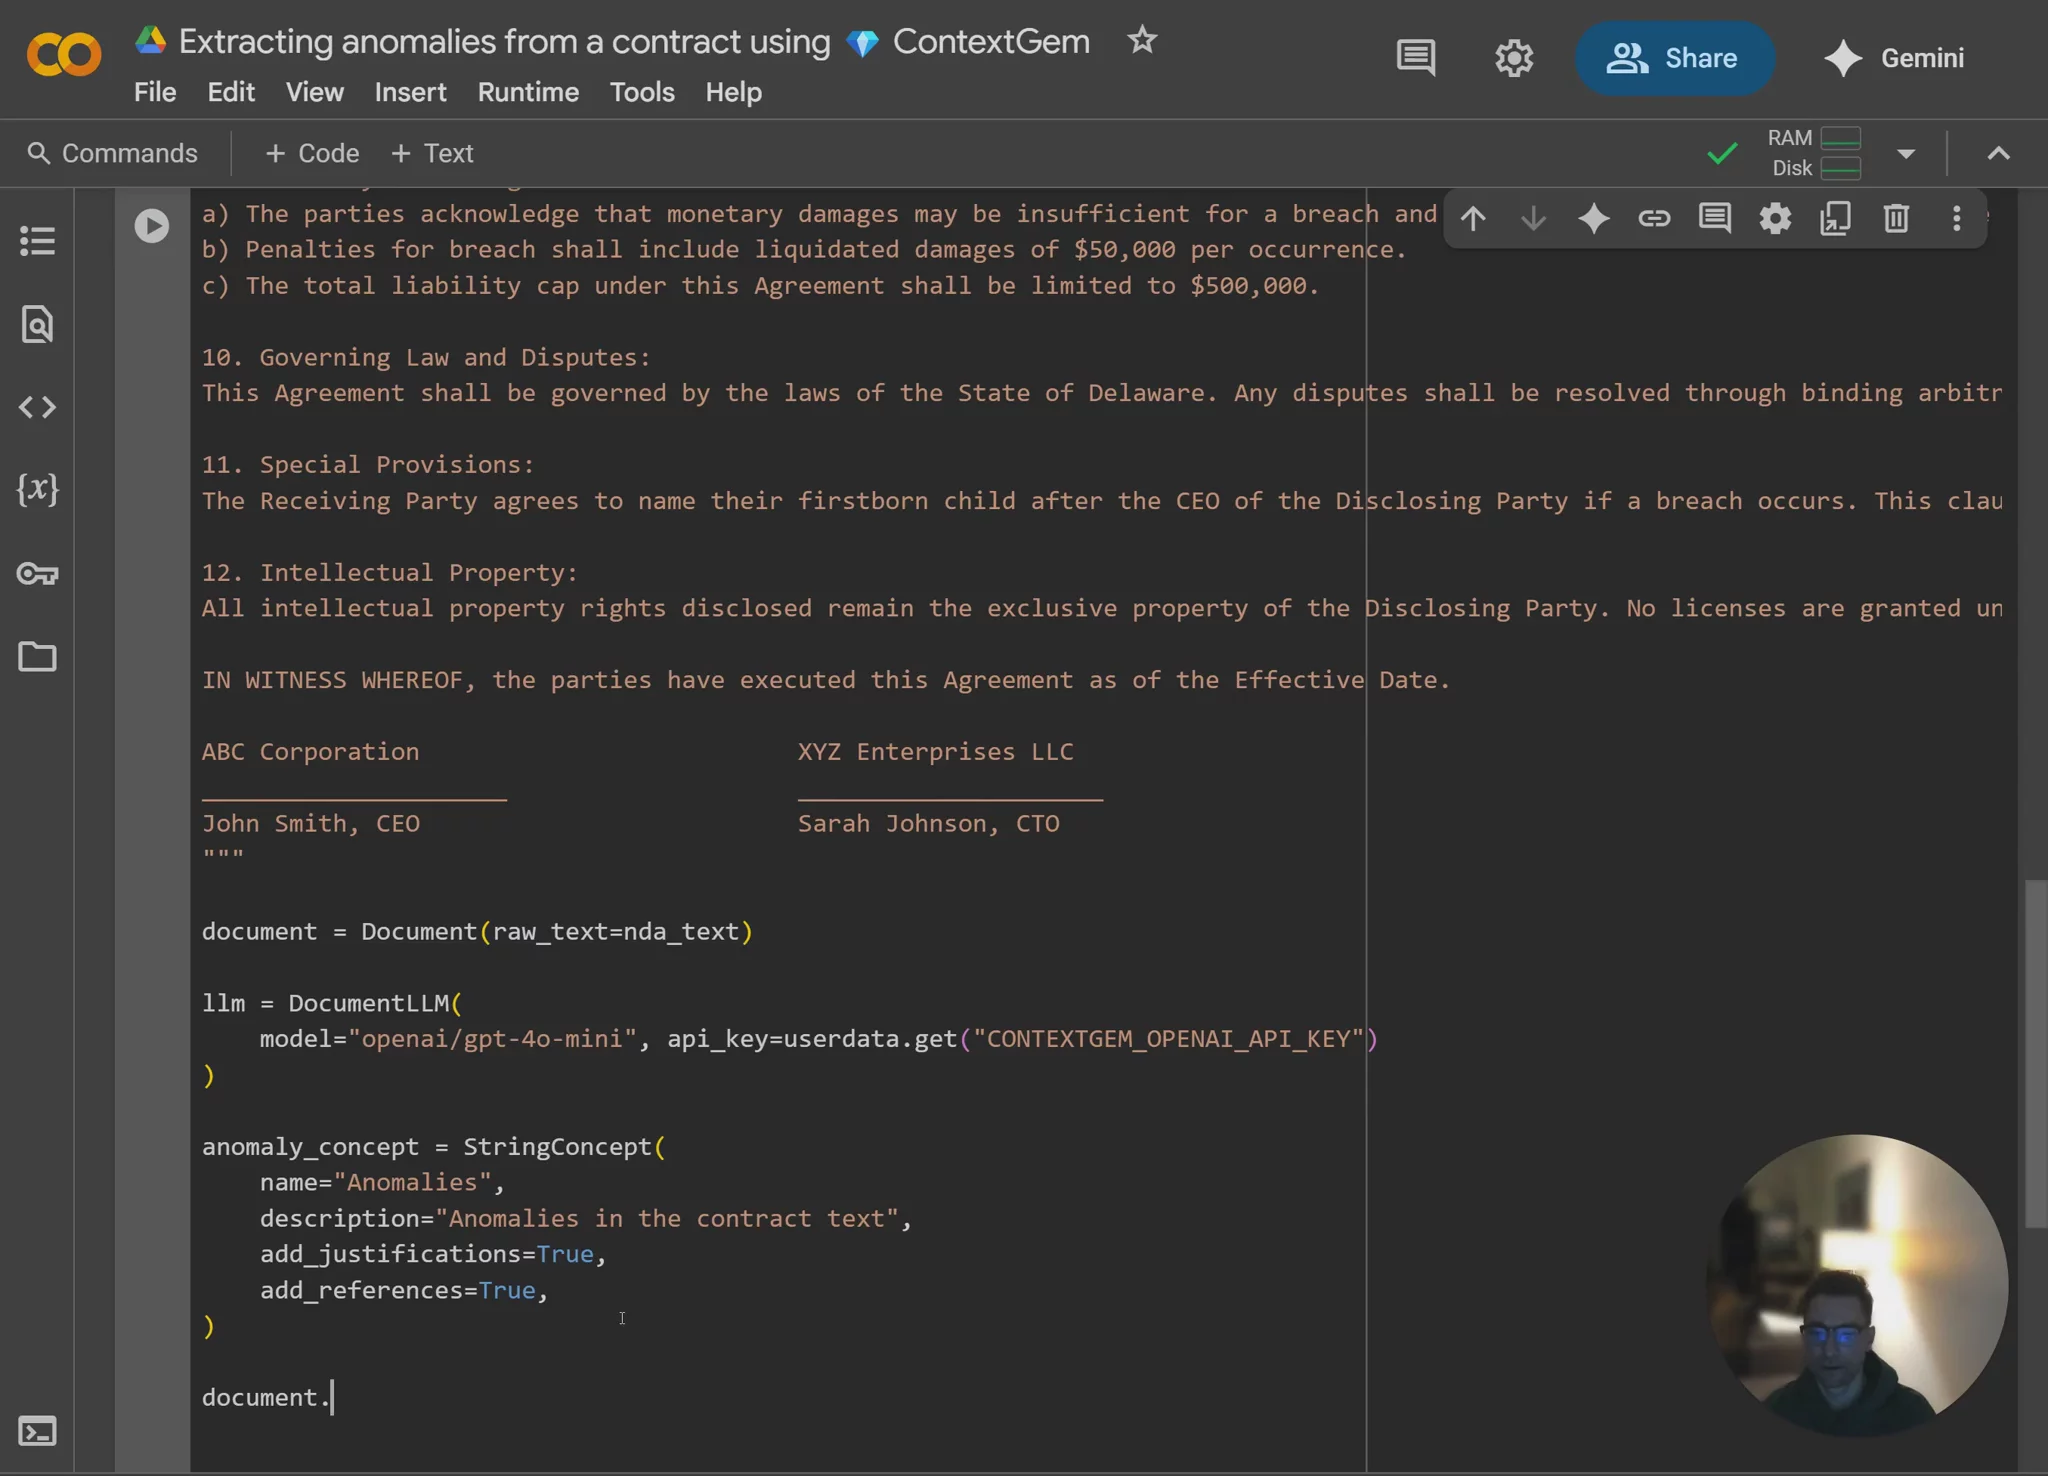This screenshot has height=1476, width=2048.
Task: Star this notebook
Action: click(x=1141, y=41)
